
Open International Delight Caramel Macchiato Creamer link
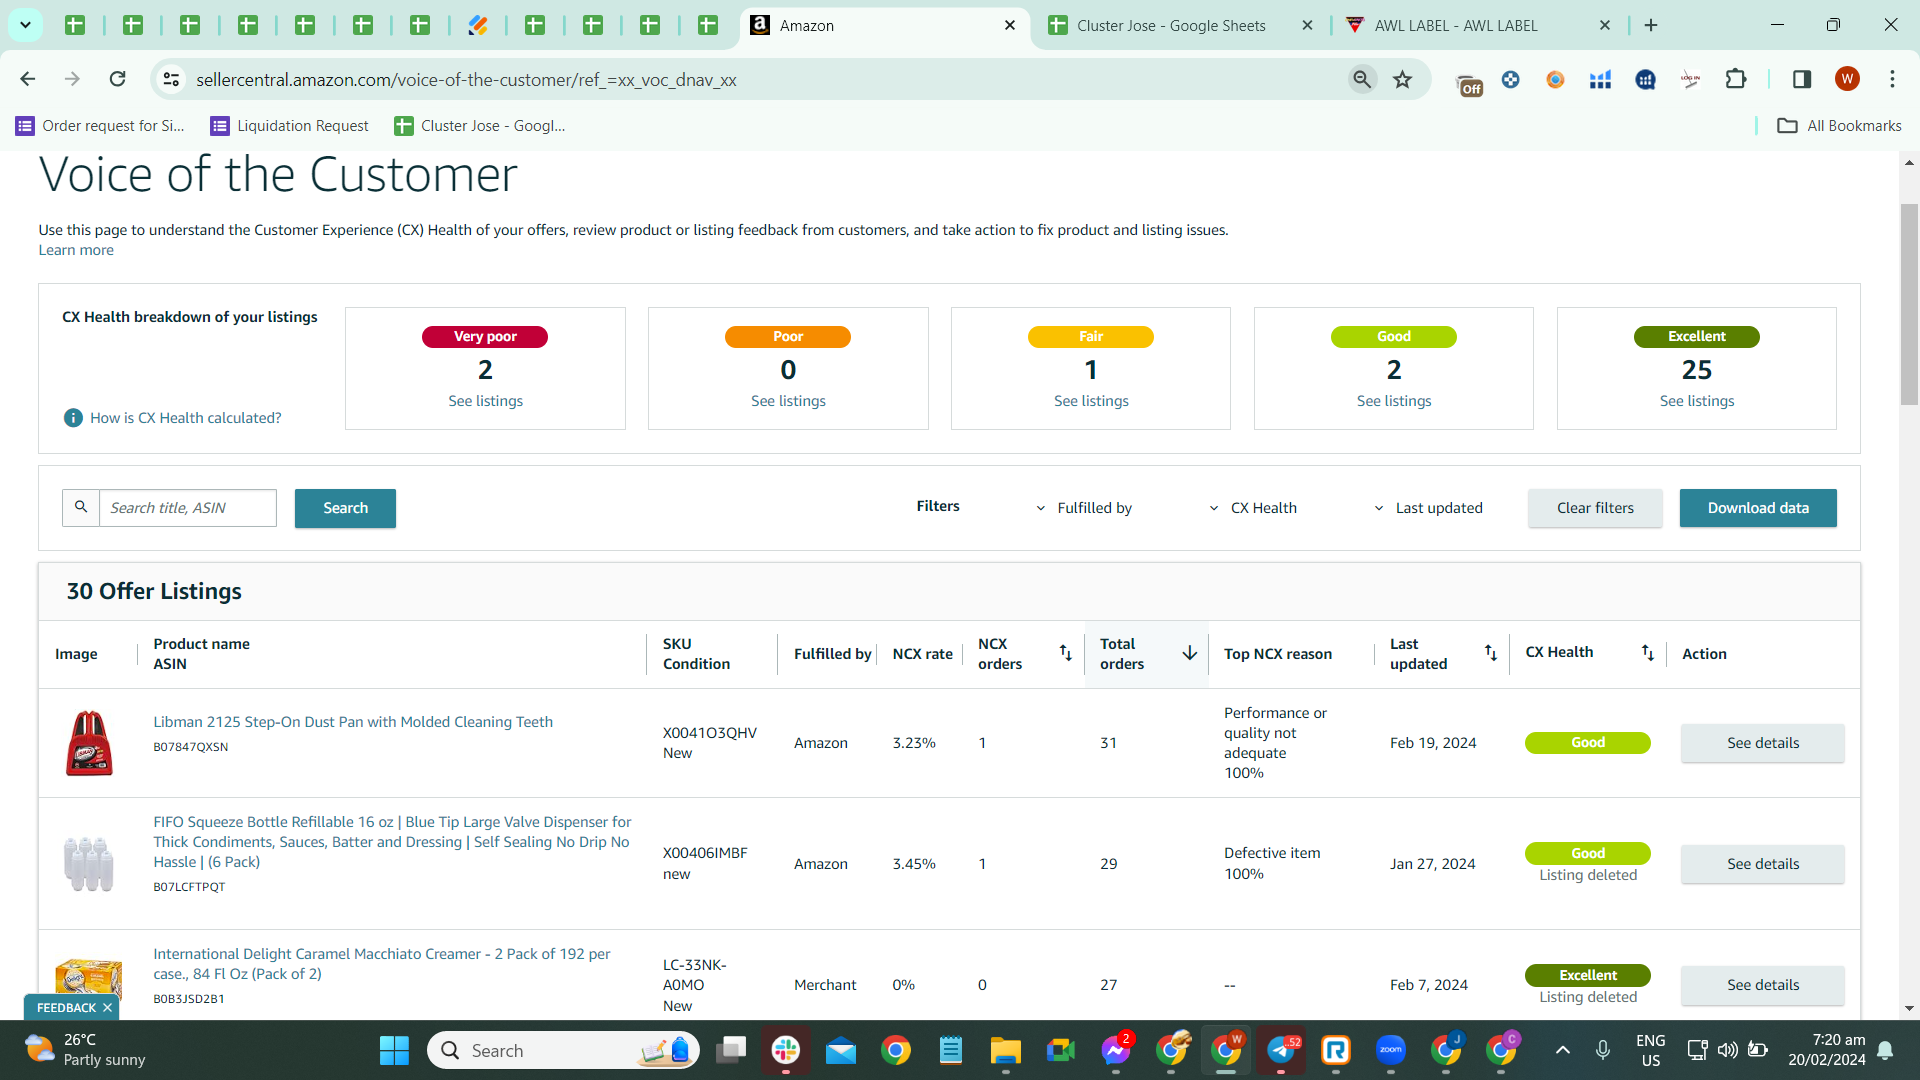pyautogui.click(x=382, y=964)
